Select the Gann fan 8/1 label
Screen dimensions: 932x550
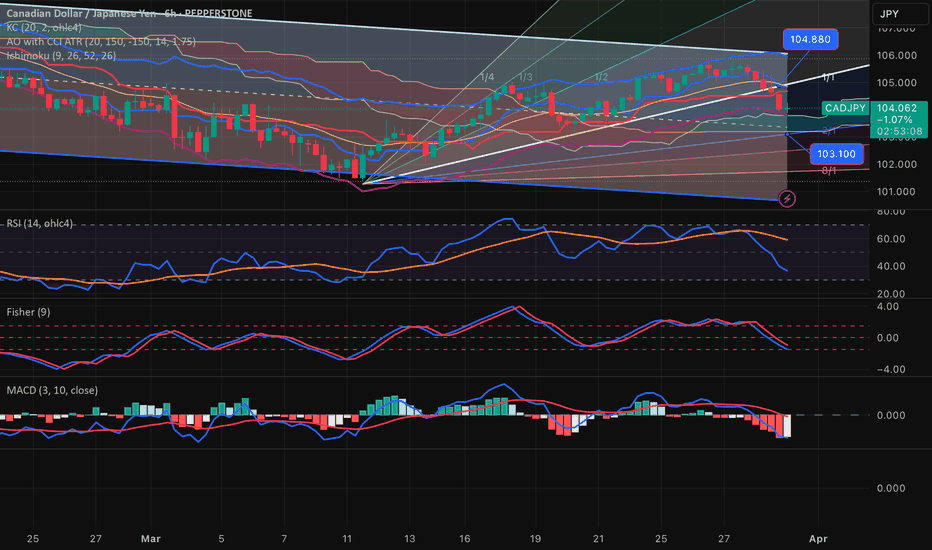(x=829, y=171)
